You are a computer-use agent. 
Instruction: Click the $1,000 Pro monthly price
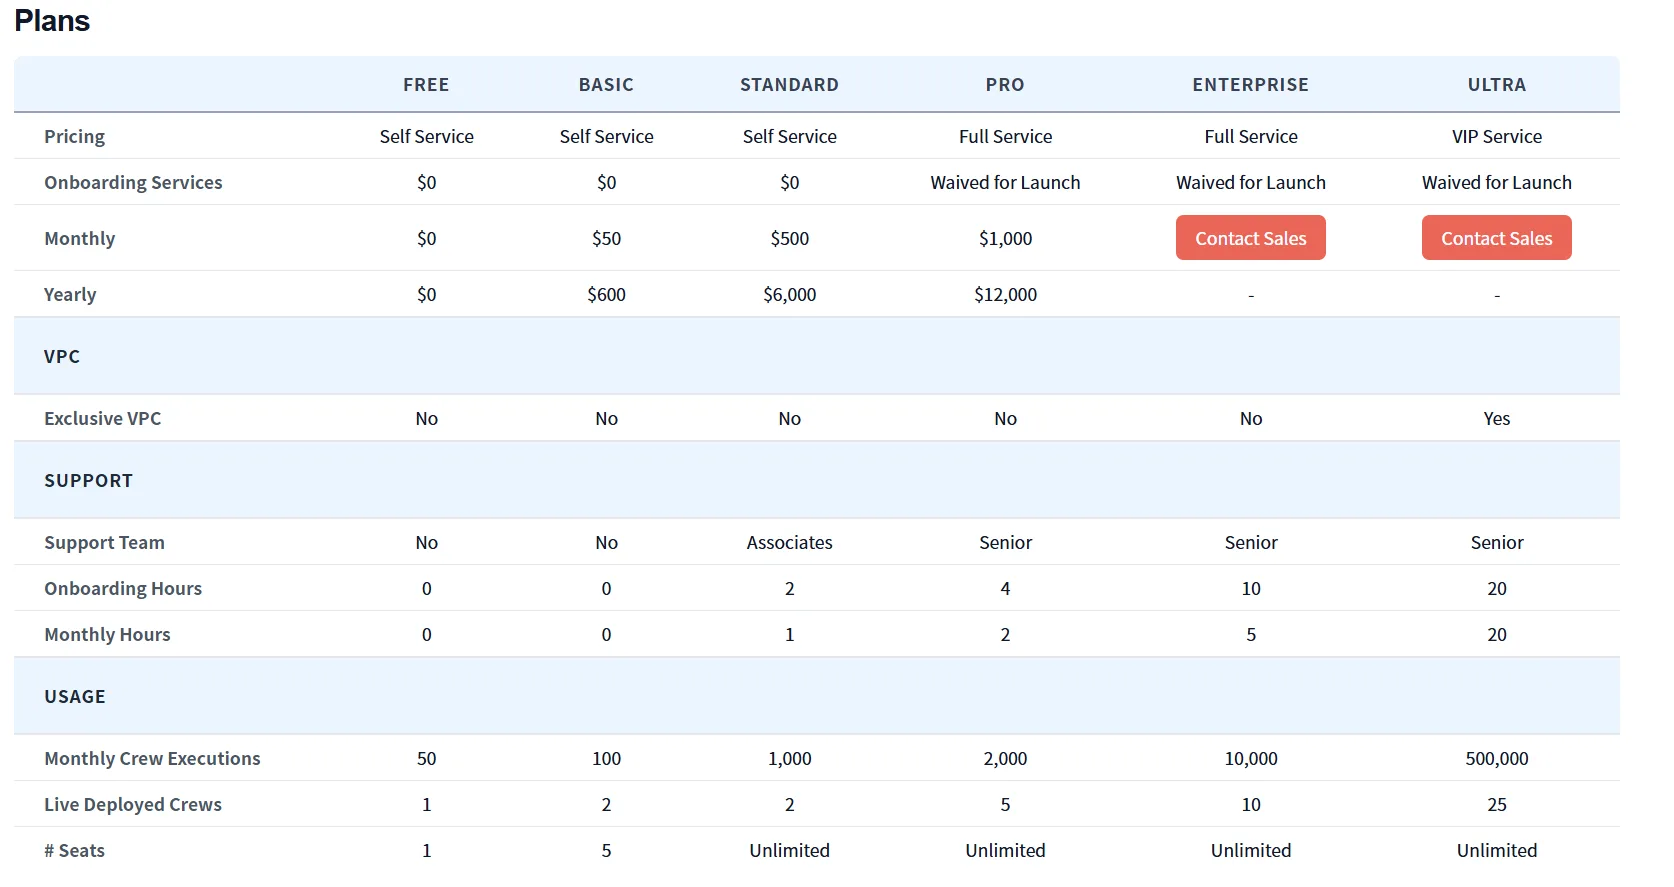coord(1005,239)
